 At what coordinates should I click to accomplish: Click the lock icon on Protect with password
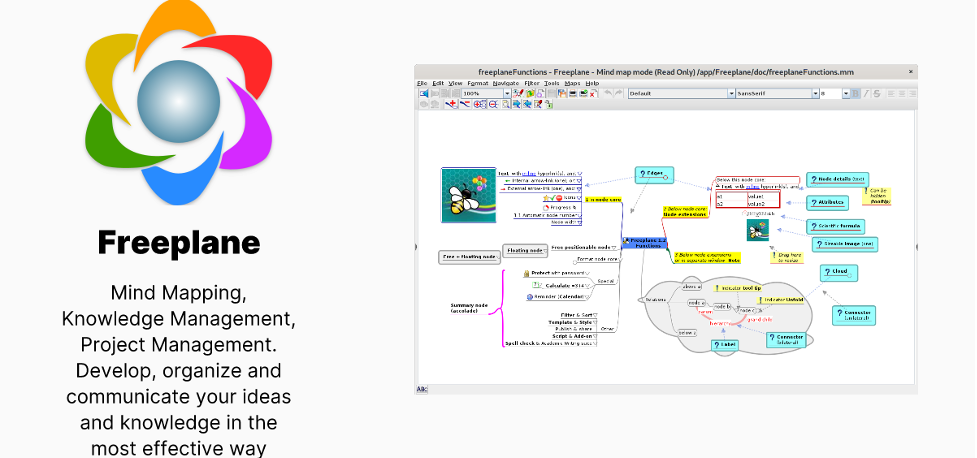coord(527,273)
